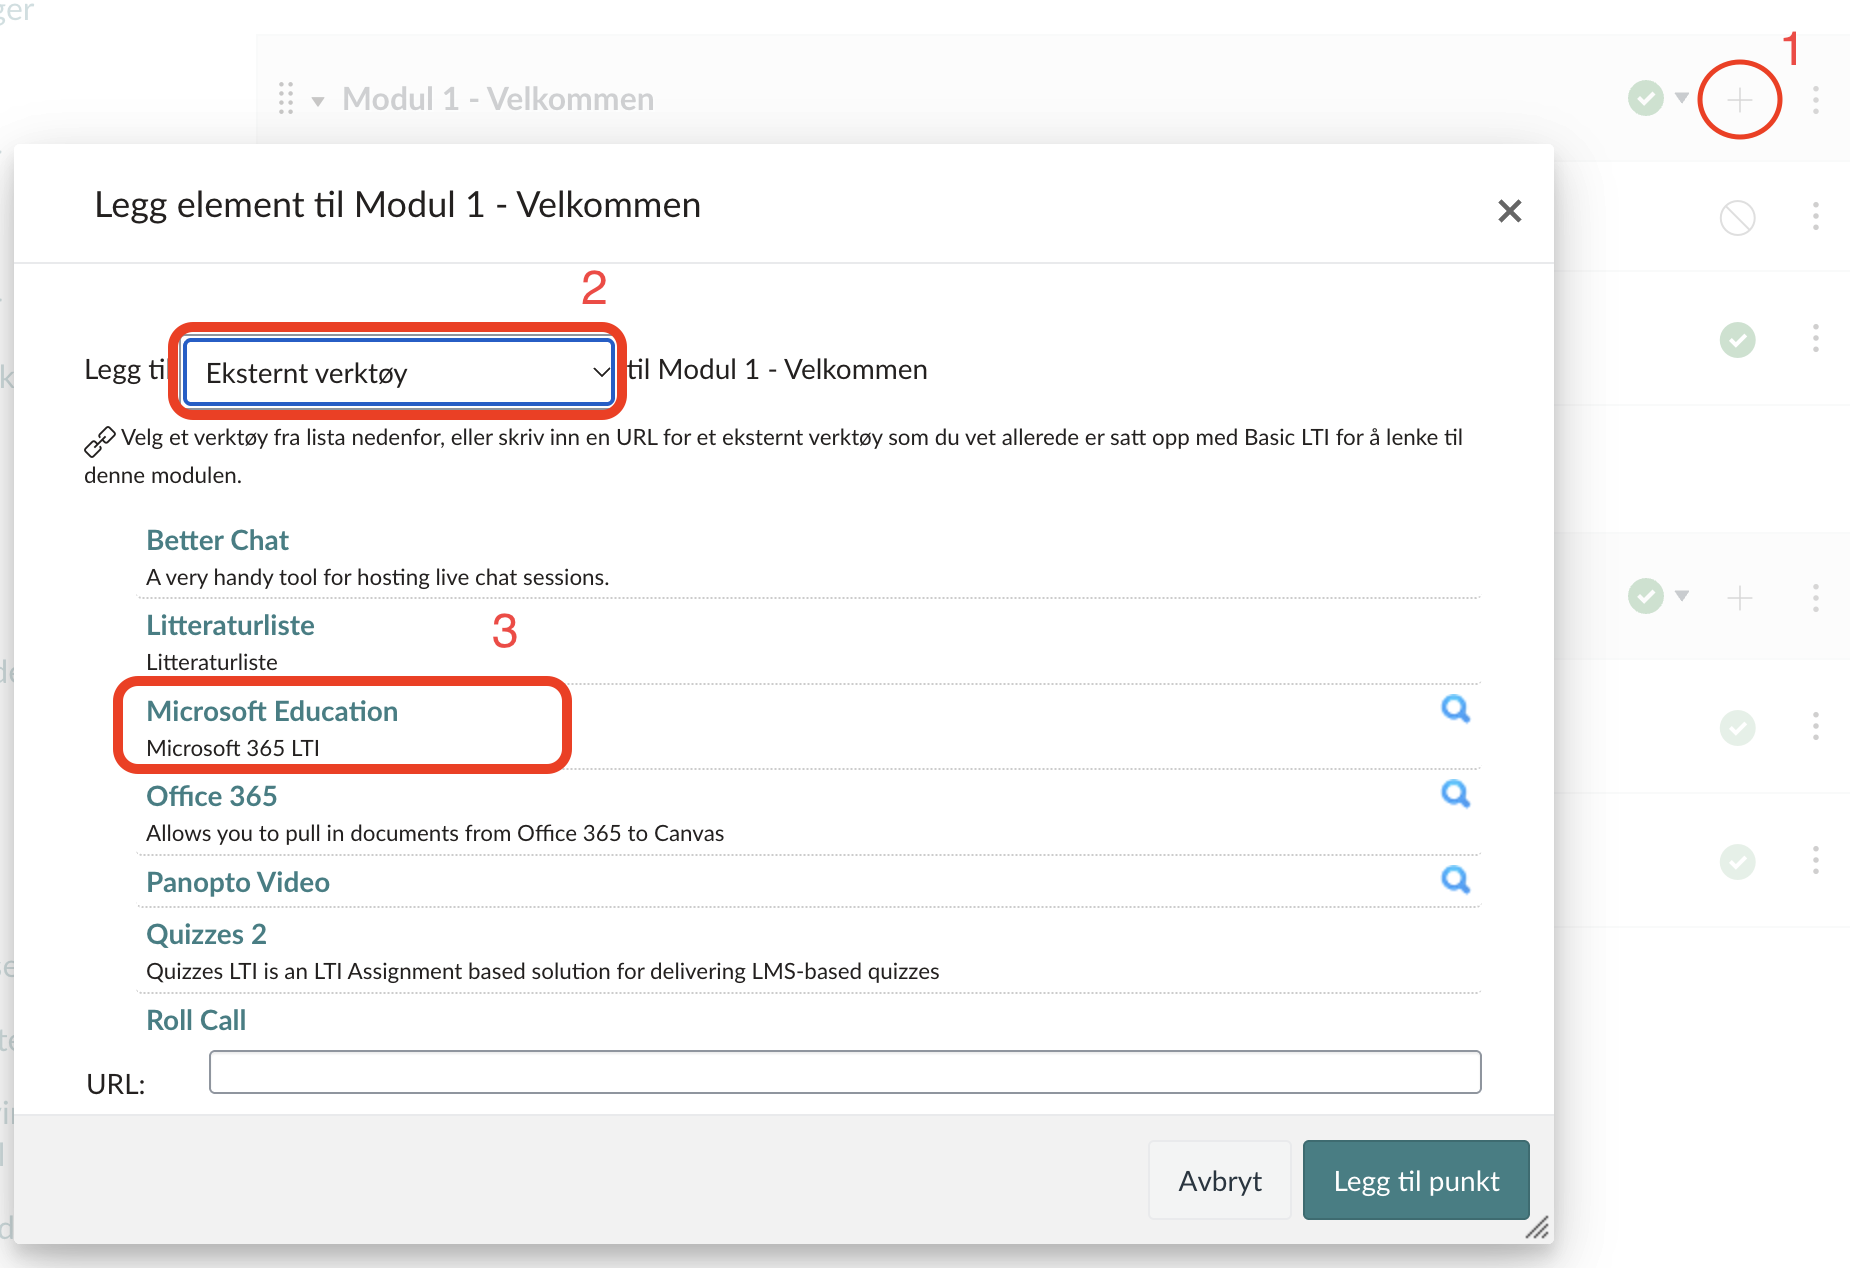Select Panopto Video tool
Screen dimensions: 1850x1268
[x=238, y=882]
